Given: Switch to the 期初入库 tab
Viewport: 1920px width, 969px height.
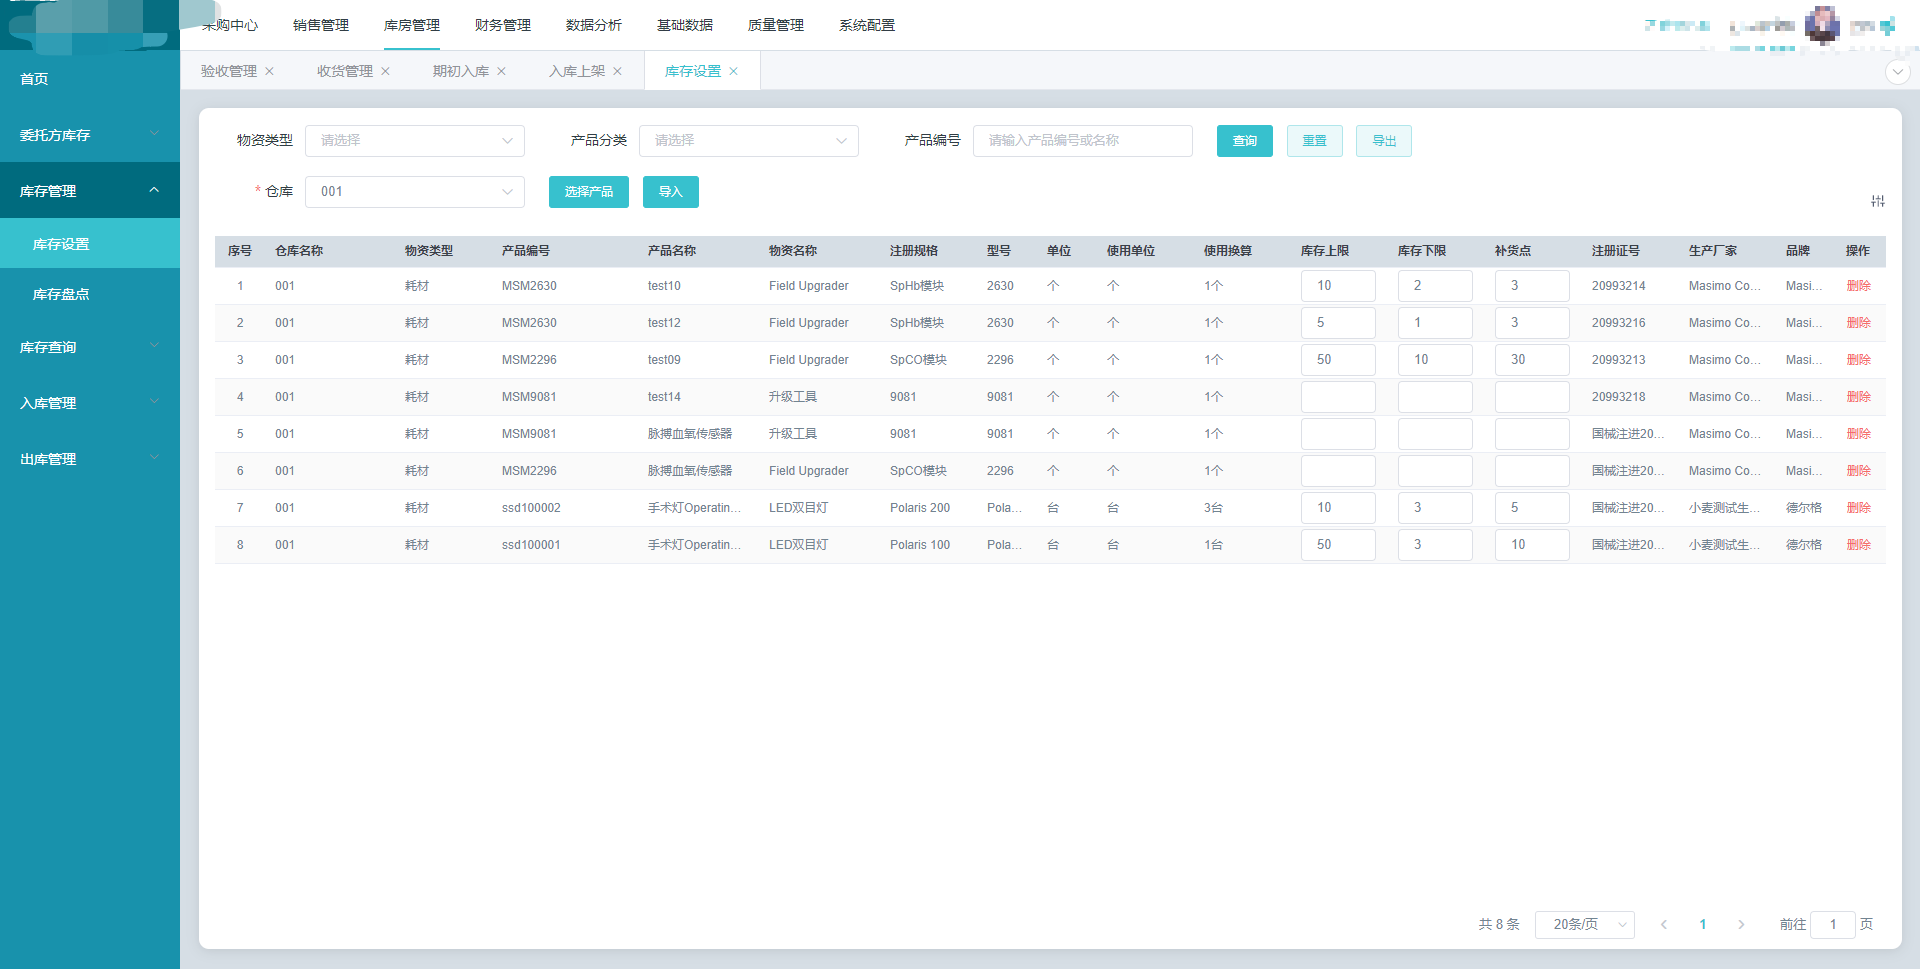Looking at the screenshot, I should [x=461, y=72].
